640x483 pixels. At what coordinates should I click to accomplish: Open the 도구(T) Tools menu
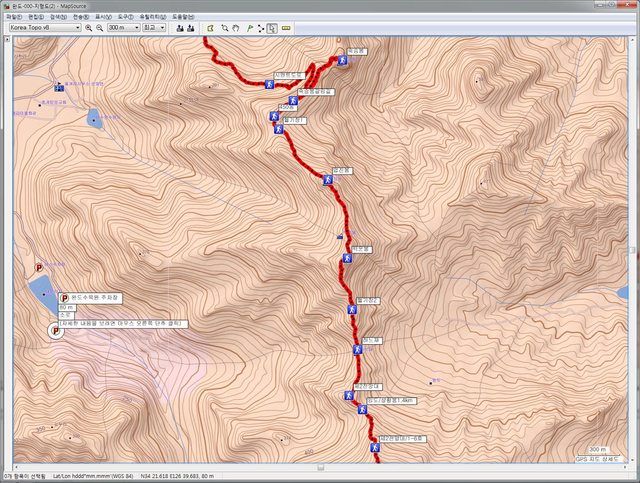[125, 17]
